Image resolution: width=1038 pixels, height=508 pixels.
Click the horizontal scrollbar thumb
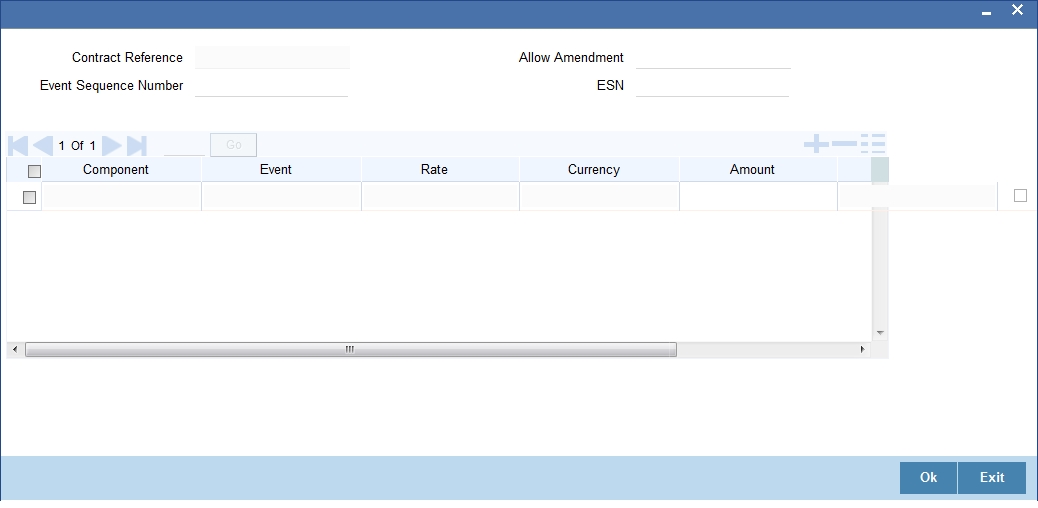pyautogui.click(x=351, y=349)
